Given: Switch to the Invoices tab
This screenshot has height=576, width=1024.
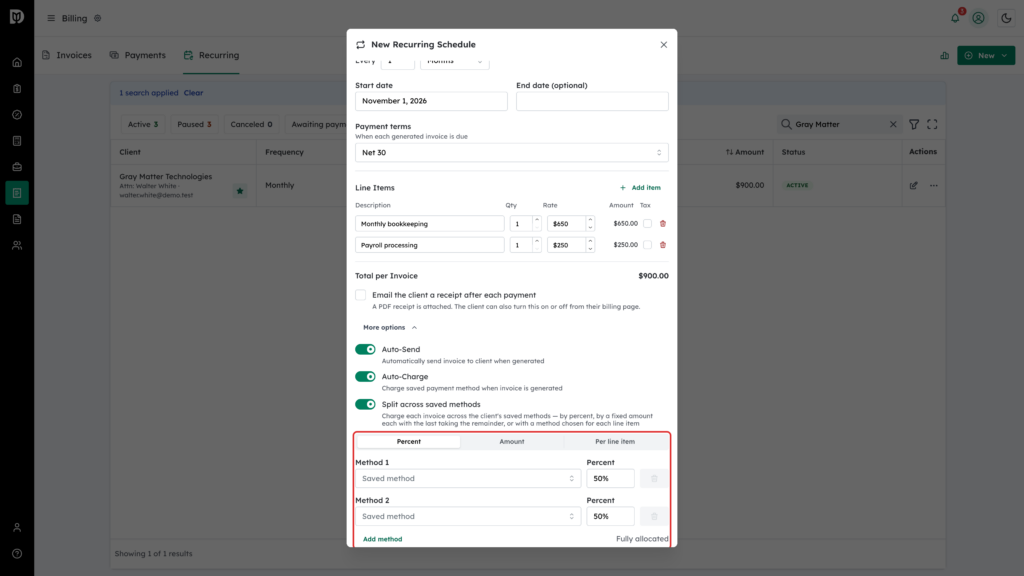Looking at the screenshot, I should coord(67,56).
